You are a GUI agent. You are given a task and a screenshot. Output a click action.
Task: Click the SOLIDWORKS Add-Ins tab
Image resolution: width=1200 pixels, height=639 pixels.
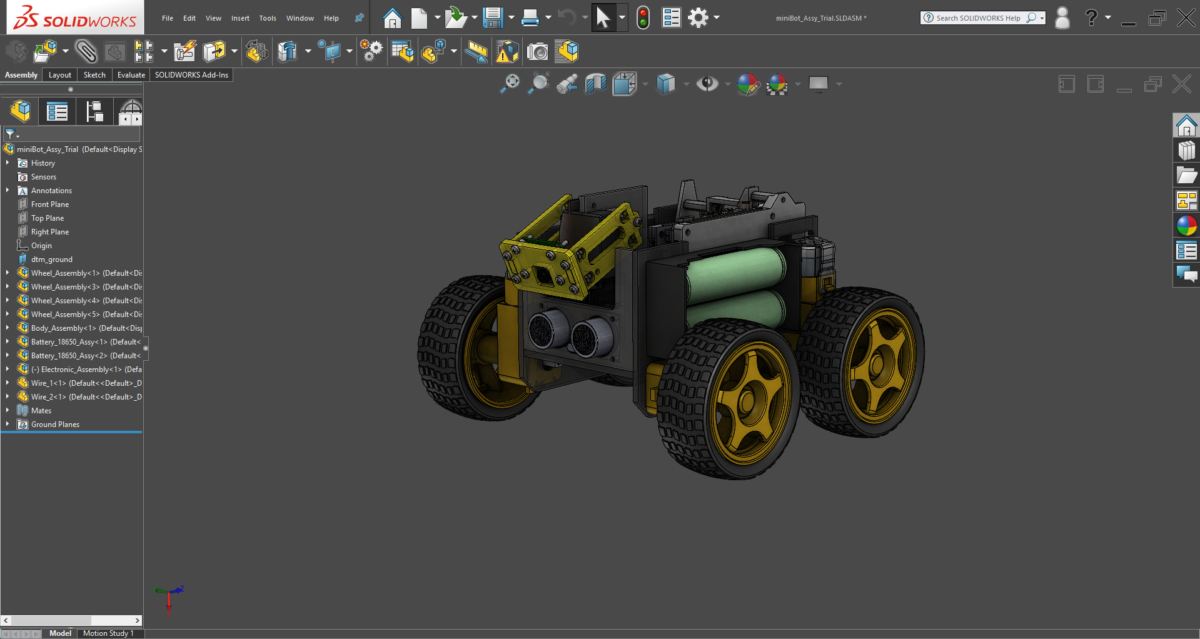pyautogui.click(x=192, y=74)
